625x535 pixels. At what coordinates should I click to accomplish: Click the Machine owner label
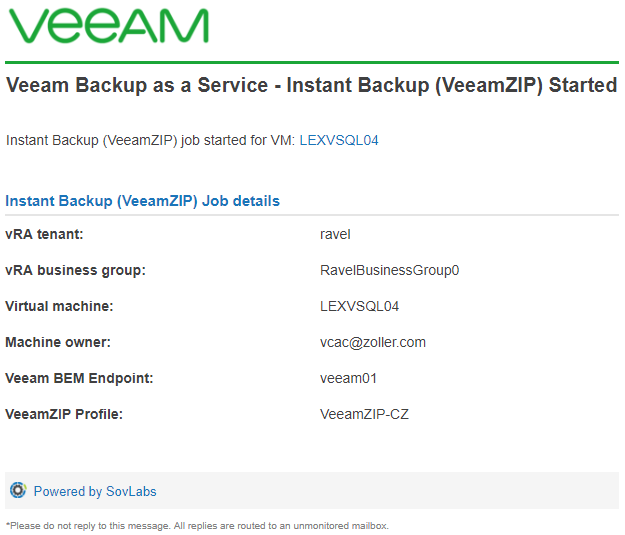pyautogui.click(x=58, y=342)
